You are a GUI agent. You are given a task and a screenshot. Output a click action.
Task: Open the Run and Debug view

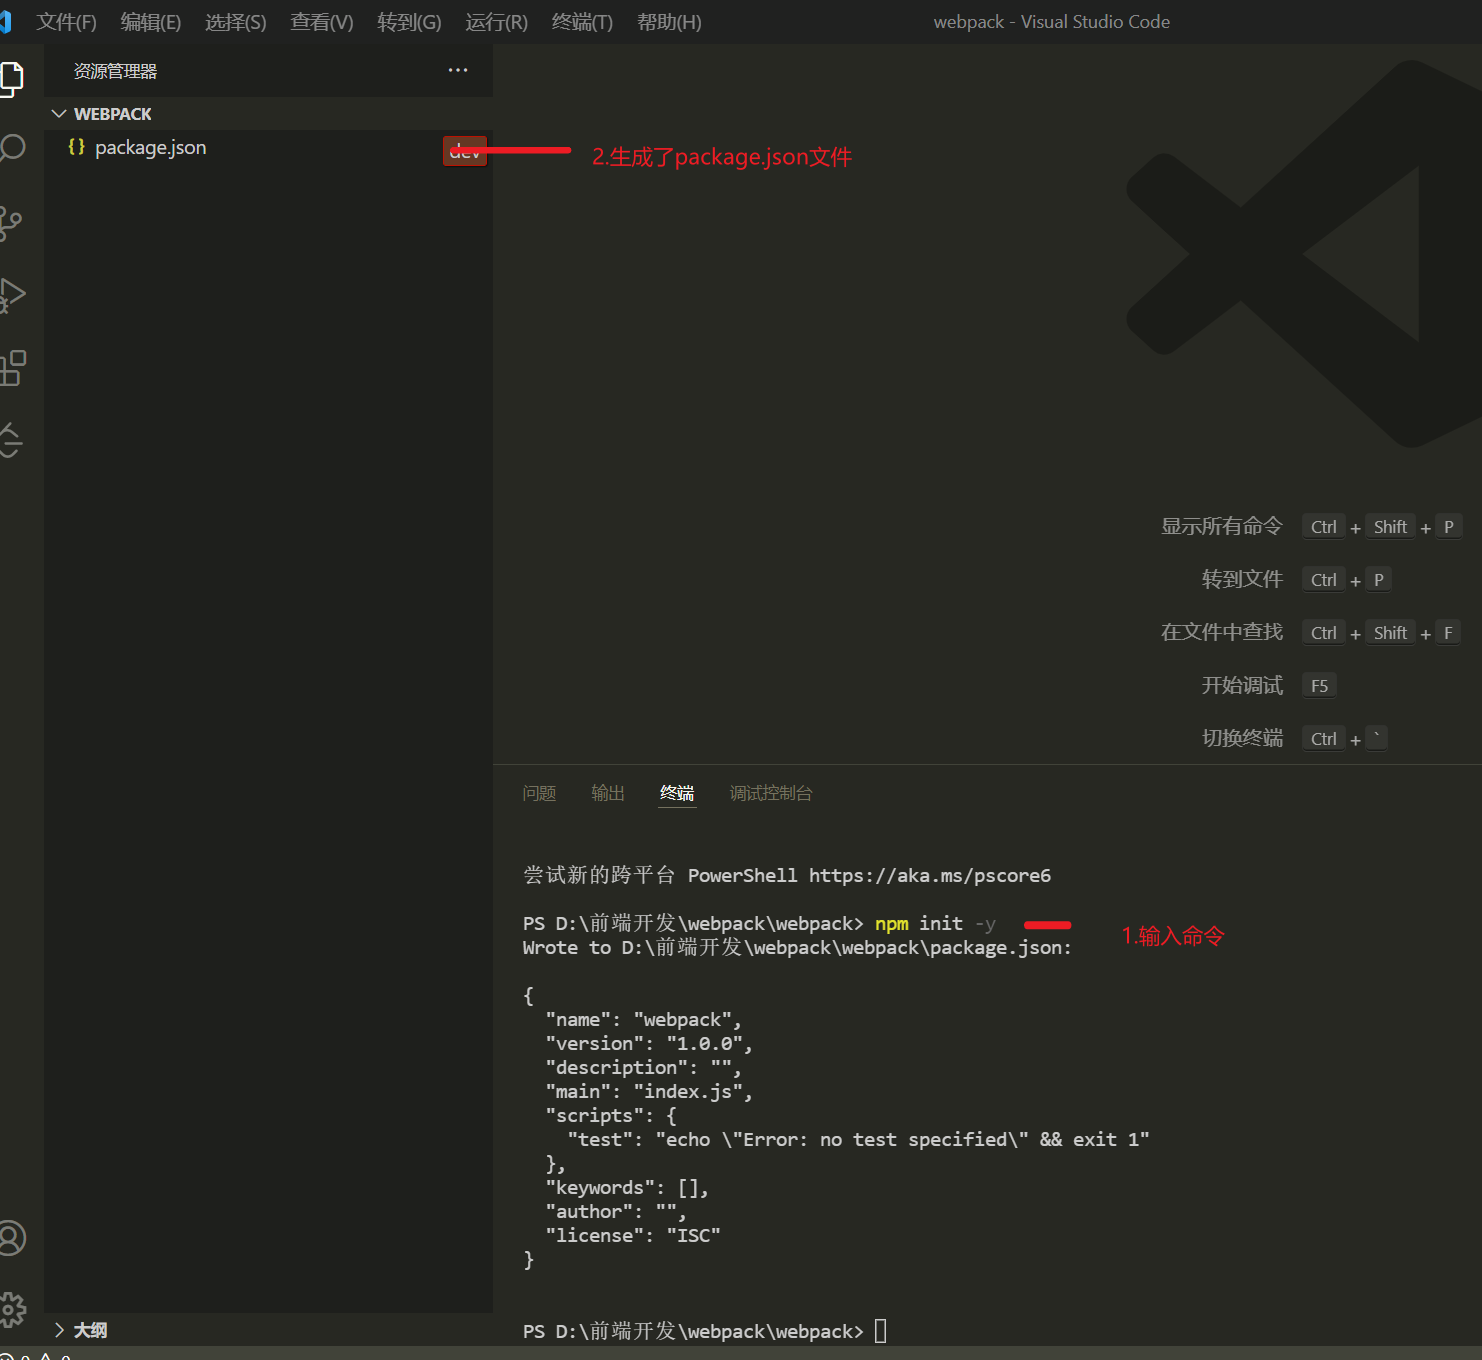click(x=11, y=295)
